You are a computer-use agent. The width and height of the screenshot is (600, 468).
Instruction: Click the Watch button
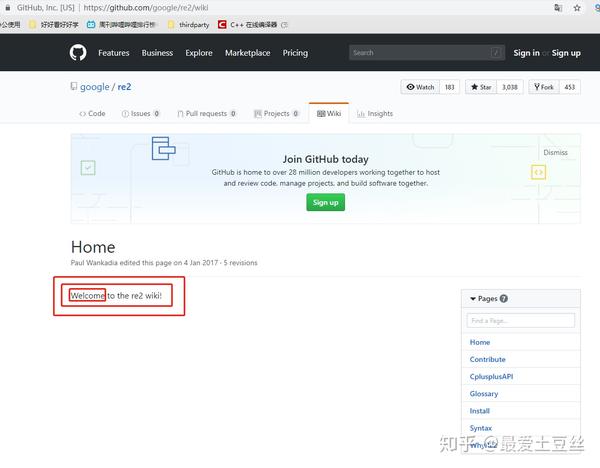(420, 87)
